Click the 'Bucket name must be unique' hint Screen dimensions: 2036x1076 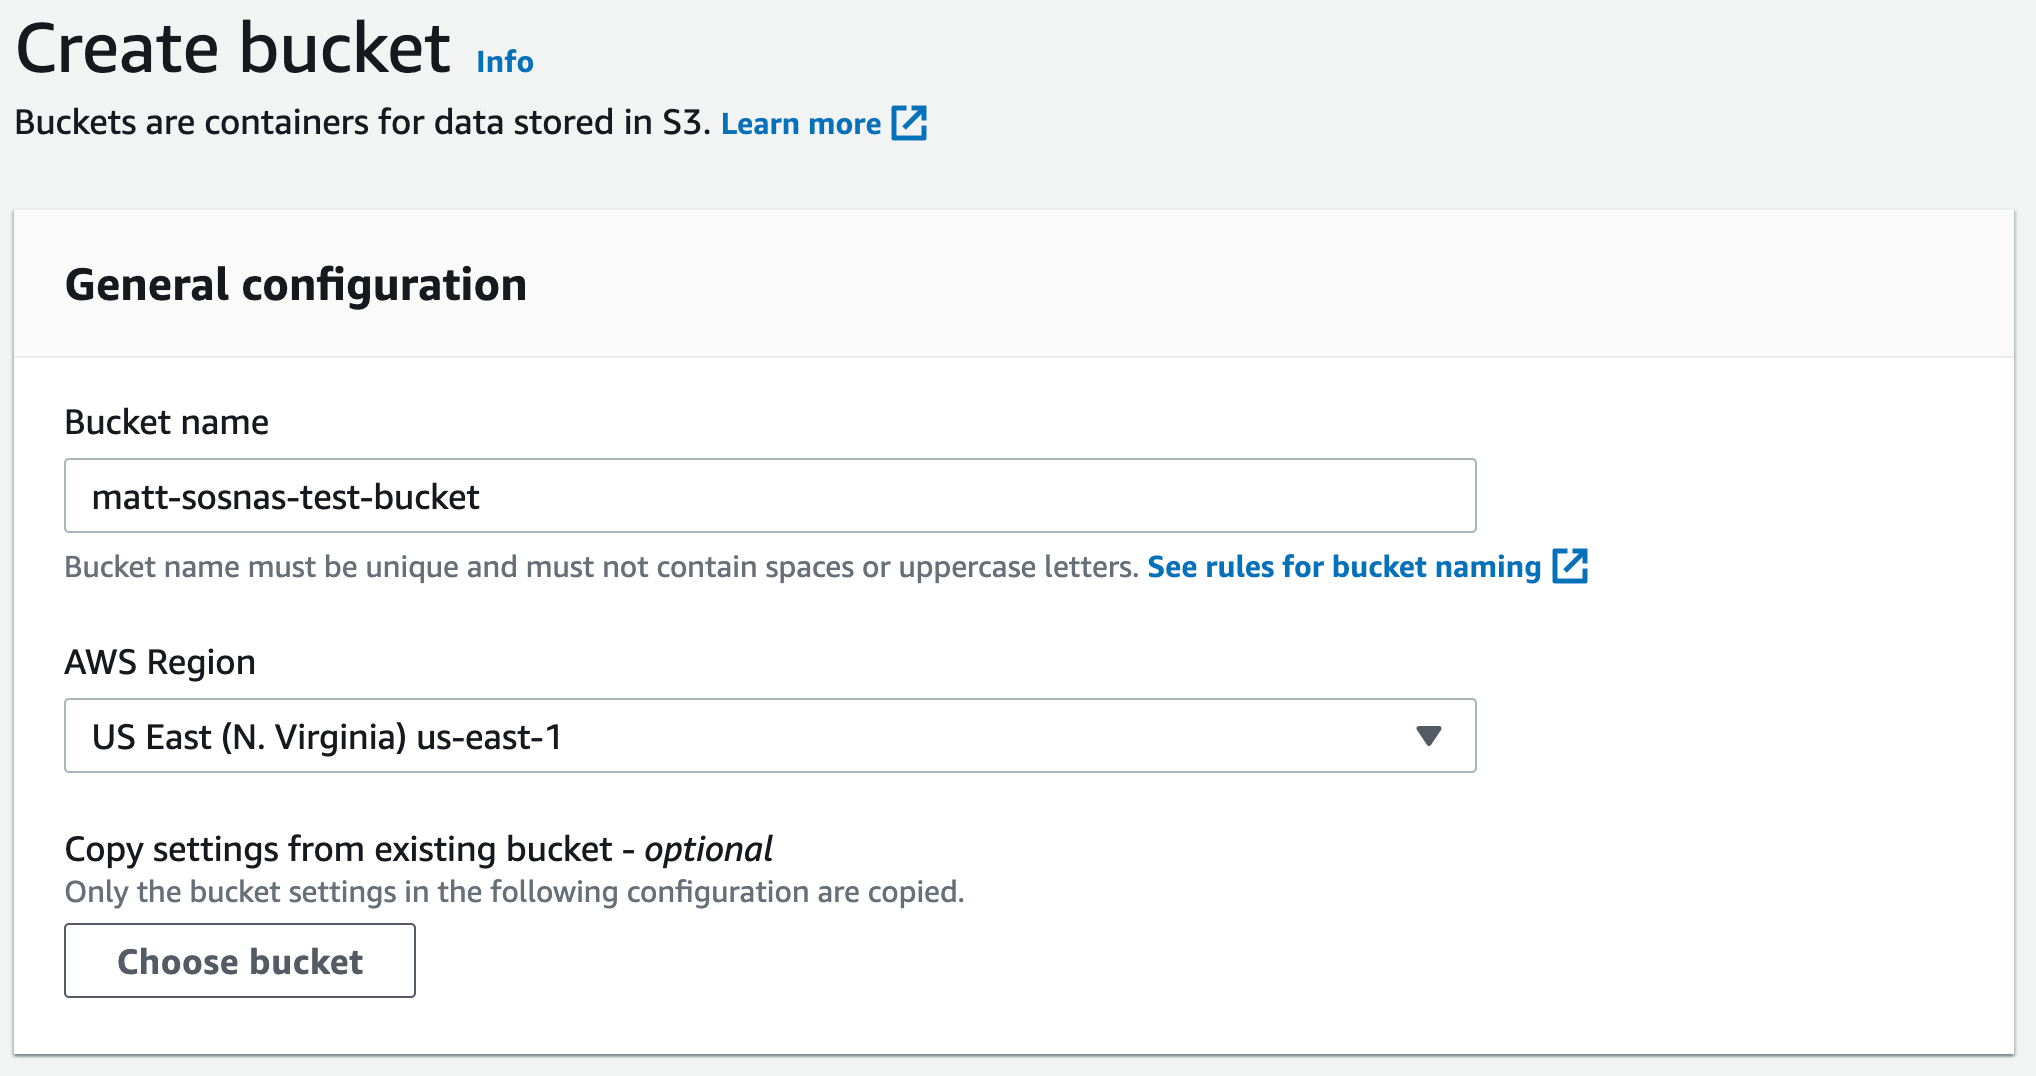tap(601, 567)
